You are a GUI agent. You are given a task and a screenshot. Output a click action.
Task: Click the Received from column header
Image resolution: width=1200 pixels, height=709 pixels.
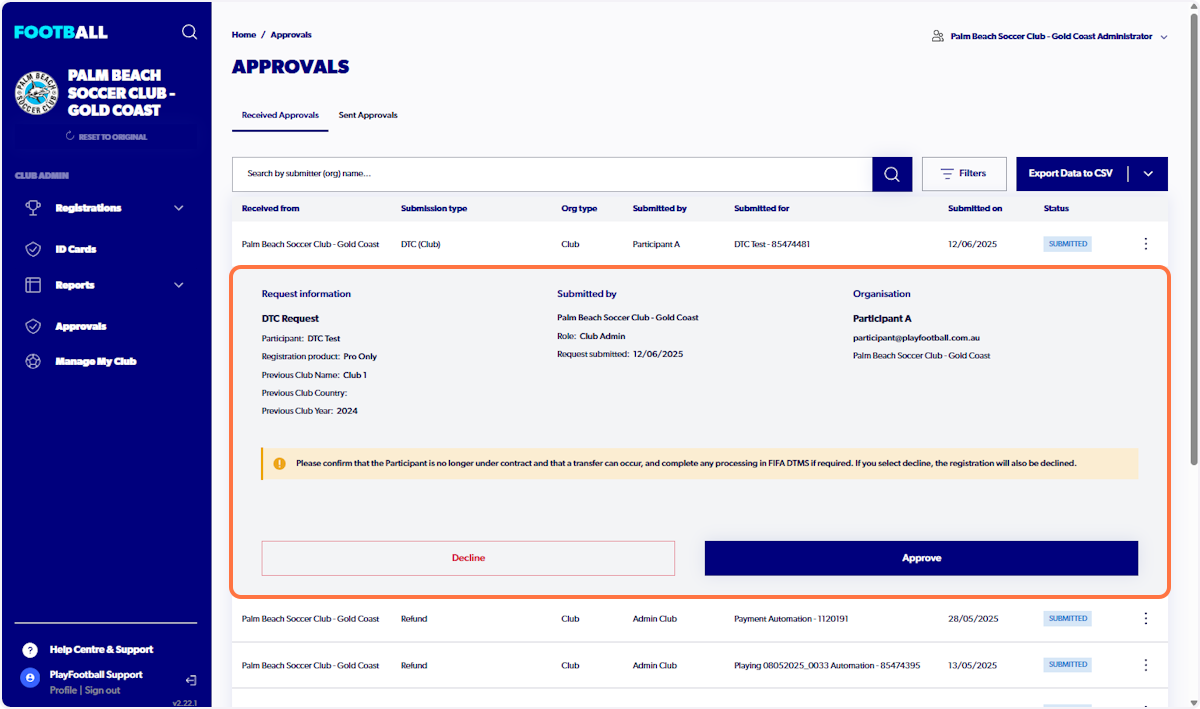point(270,209)
